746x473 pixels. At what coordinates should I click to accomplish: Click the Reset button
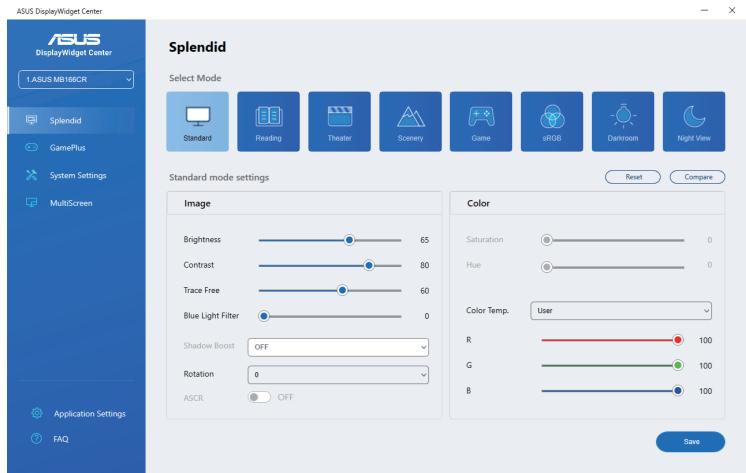(633, 177)
